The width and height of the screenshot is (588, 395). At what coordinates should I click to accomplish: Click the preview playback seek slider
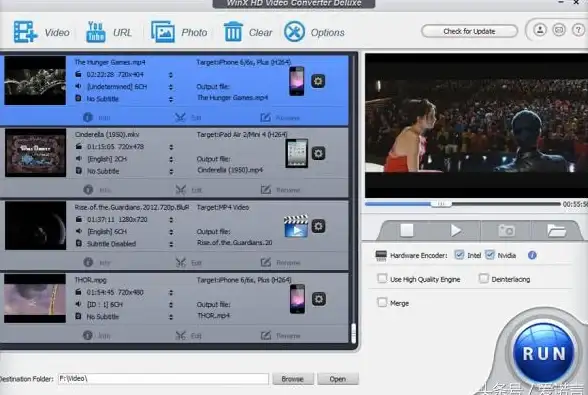[x=463, y=204]
